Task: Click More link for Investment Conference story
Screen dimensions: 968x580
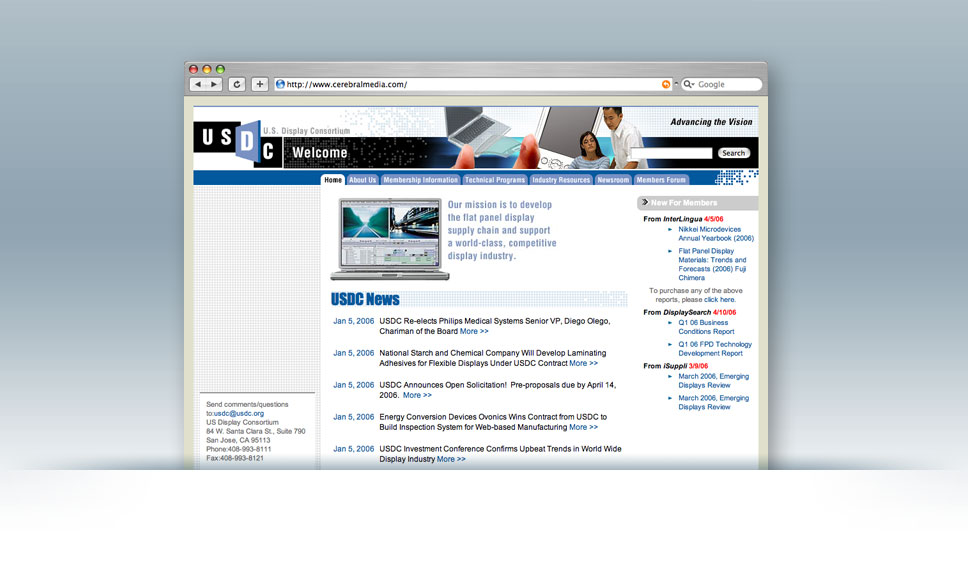Action: point(451,460)
